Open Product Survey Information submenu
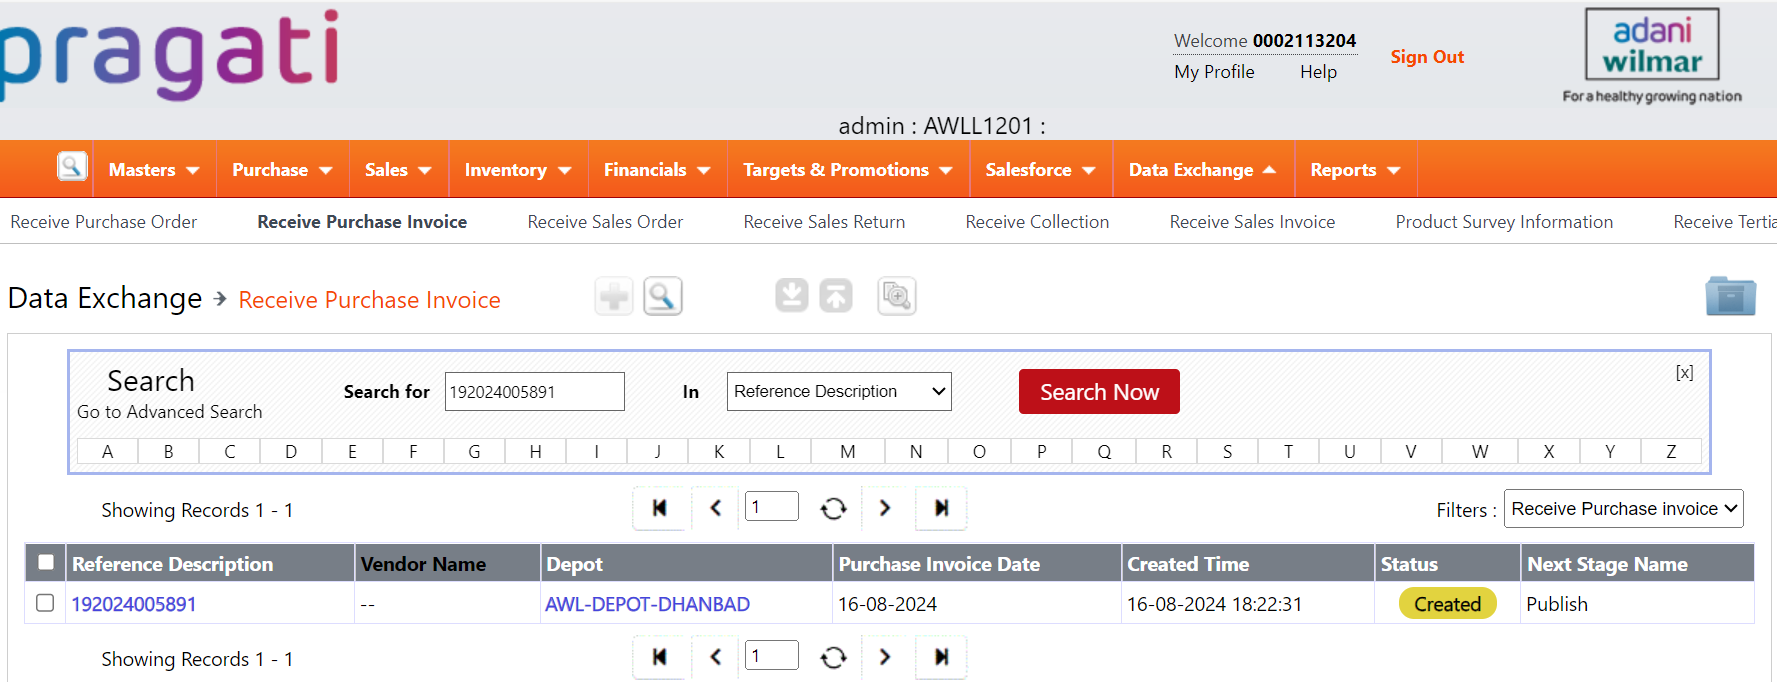Image resolution: width=1777 pixels, height=682 pixels. pyautogui.click(x=1504, y=222)
